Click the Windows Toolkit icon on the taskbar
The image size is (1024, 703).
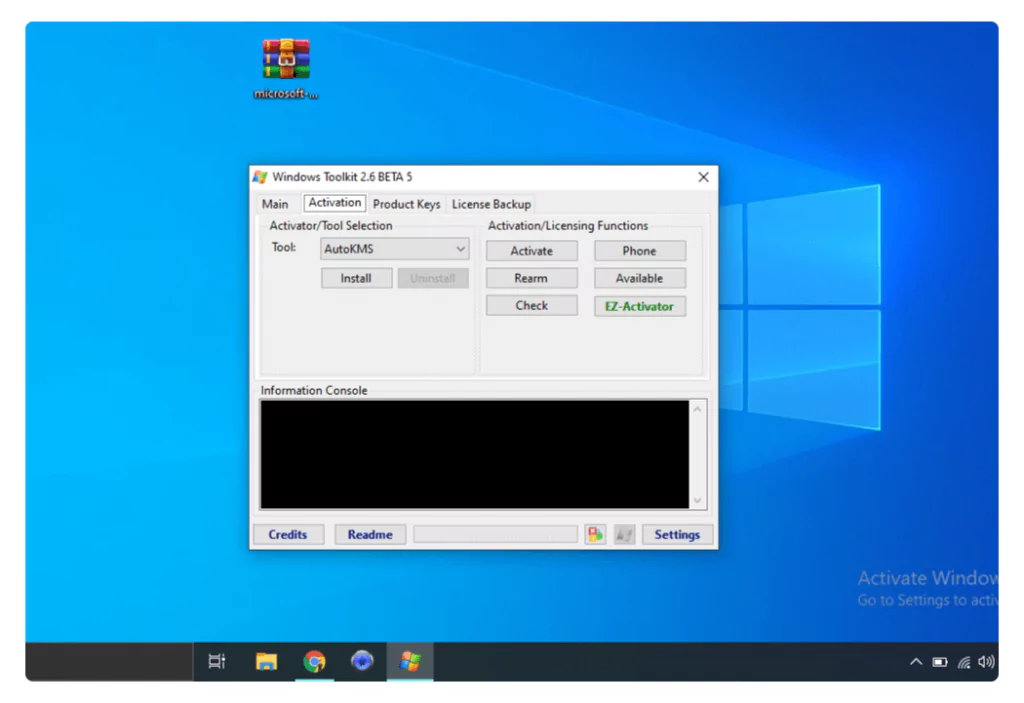[410, 661]
